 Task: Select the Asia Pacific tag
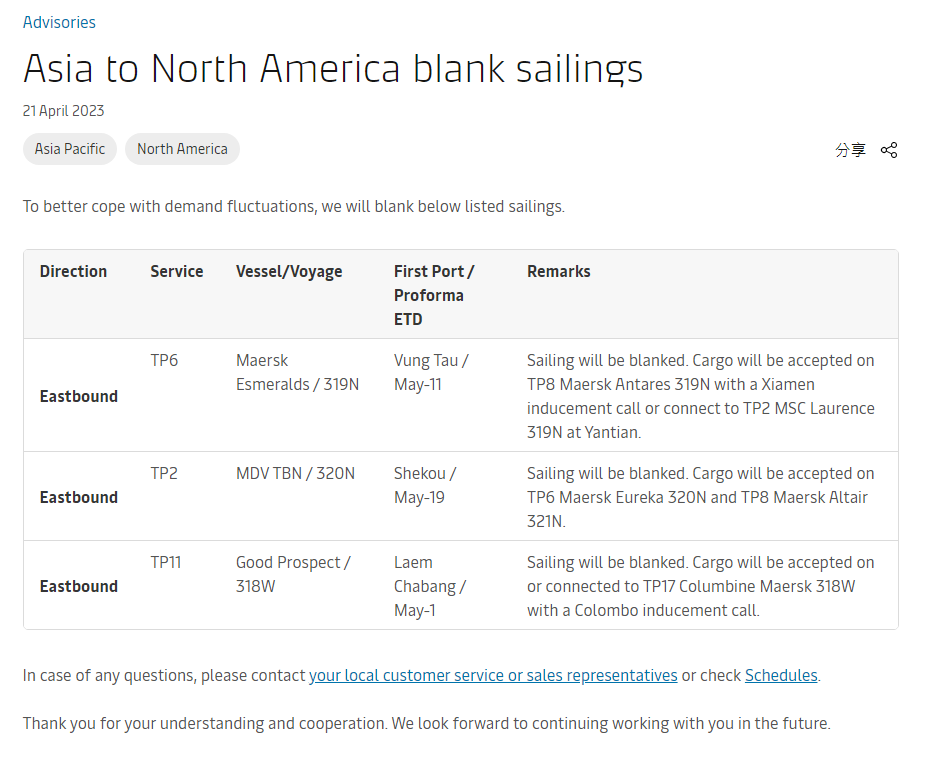pos(70,149)
